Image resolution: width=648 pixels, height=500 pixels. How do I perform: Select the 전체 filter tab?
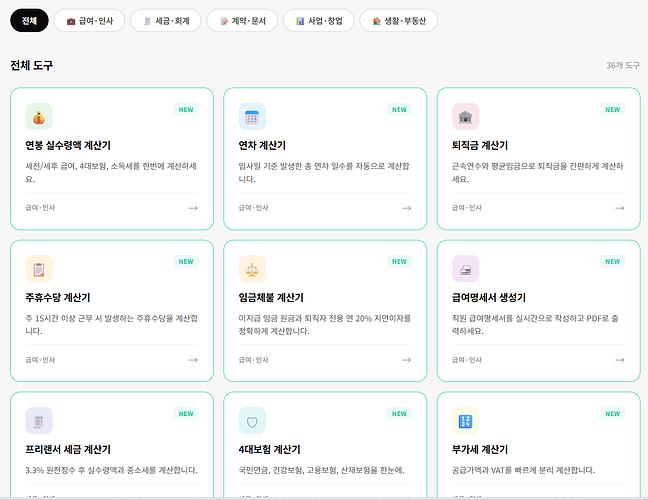coord(29,21)
